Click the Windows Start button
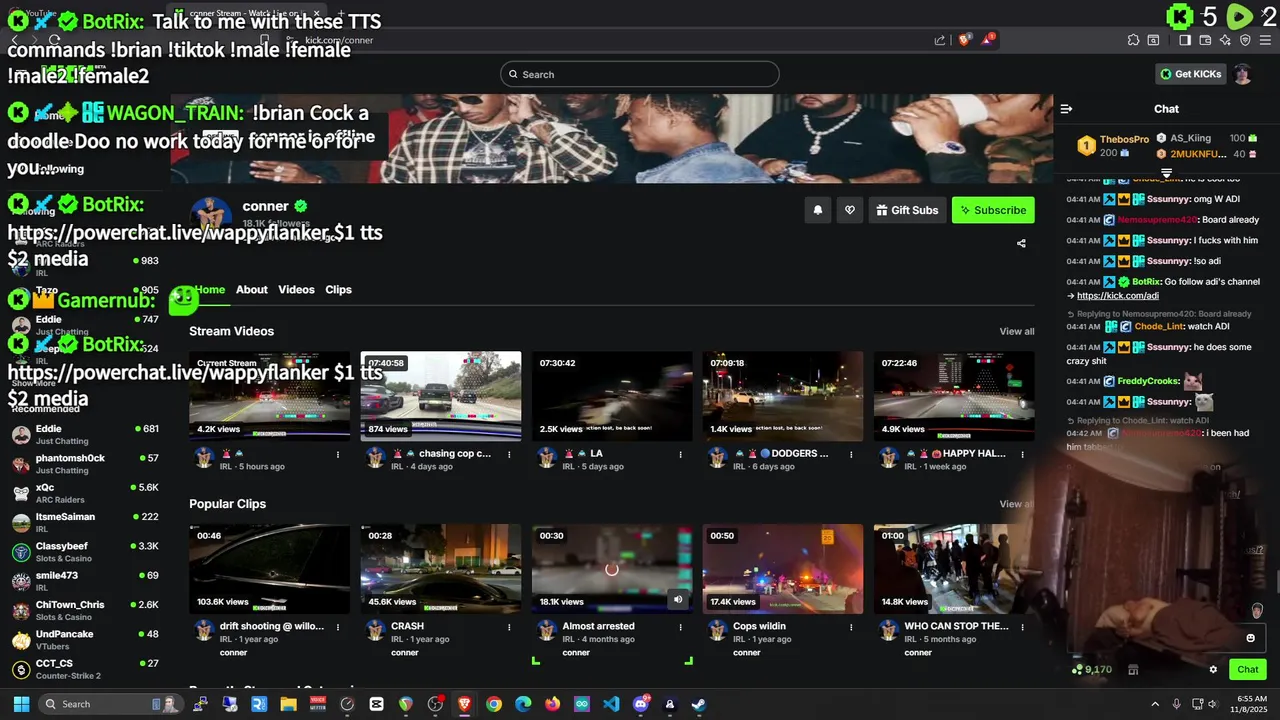 tap(19, 704)
